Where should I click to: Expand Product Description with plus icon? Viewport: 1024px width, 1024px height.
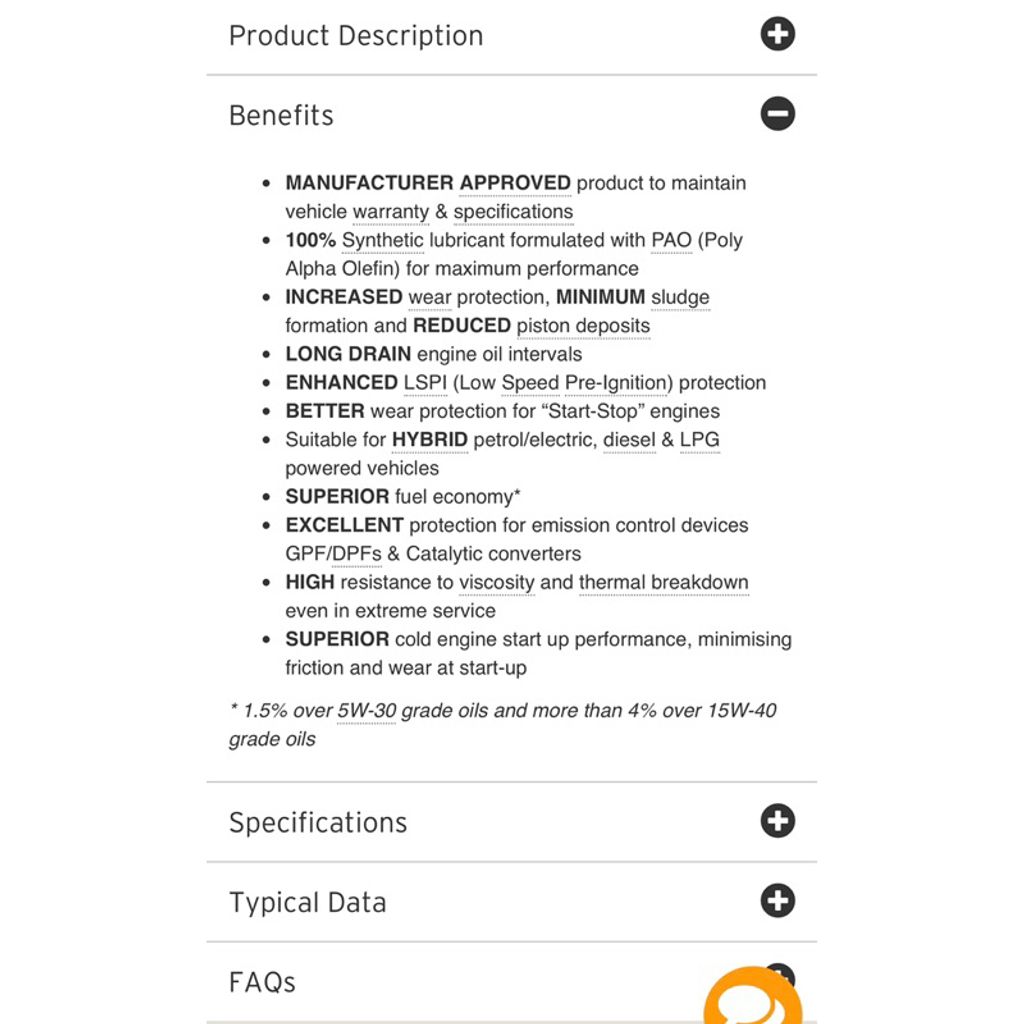coord(777,34)
